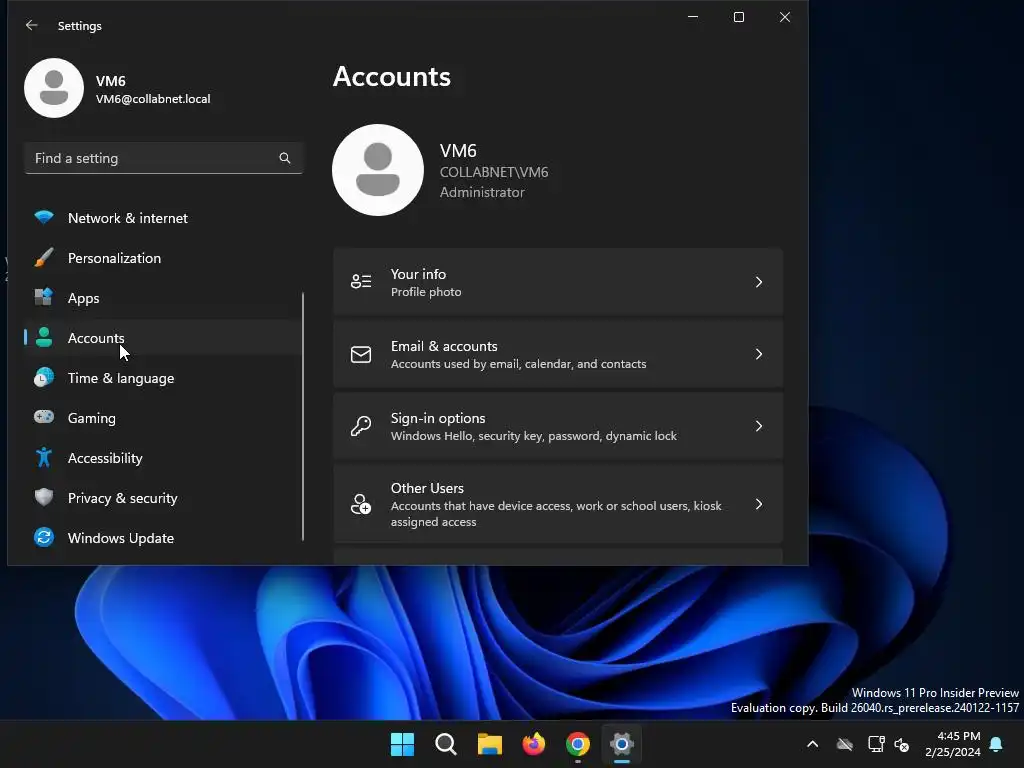
Task: Open taskbar Search
Action: [x=446, y=744]
